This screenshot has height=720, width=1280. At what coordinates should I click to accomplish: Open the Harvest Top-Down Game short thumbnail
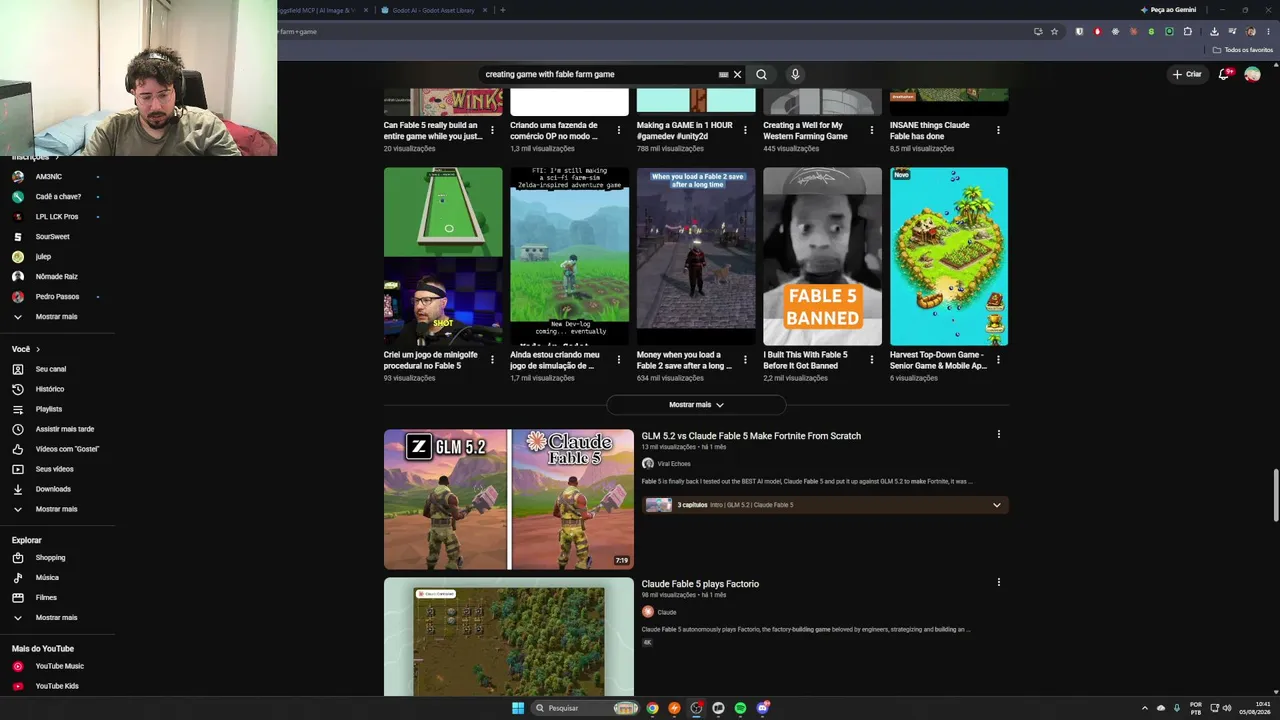pyautogui.click(x=949, y=256)
